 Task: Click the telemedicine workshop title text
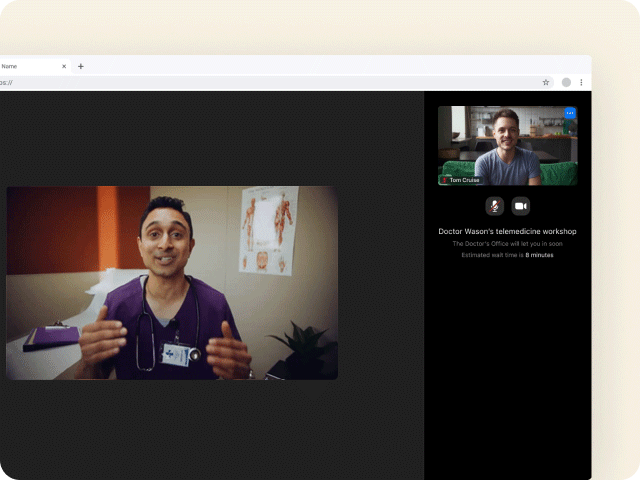507,231
